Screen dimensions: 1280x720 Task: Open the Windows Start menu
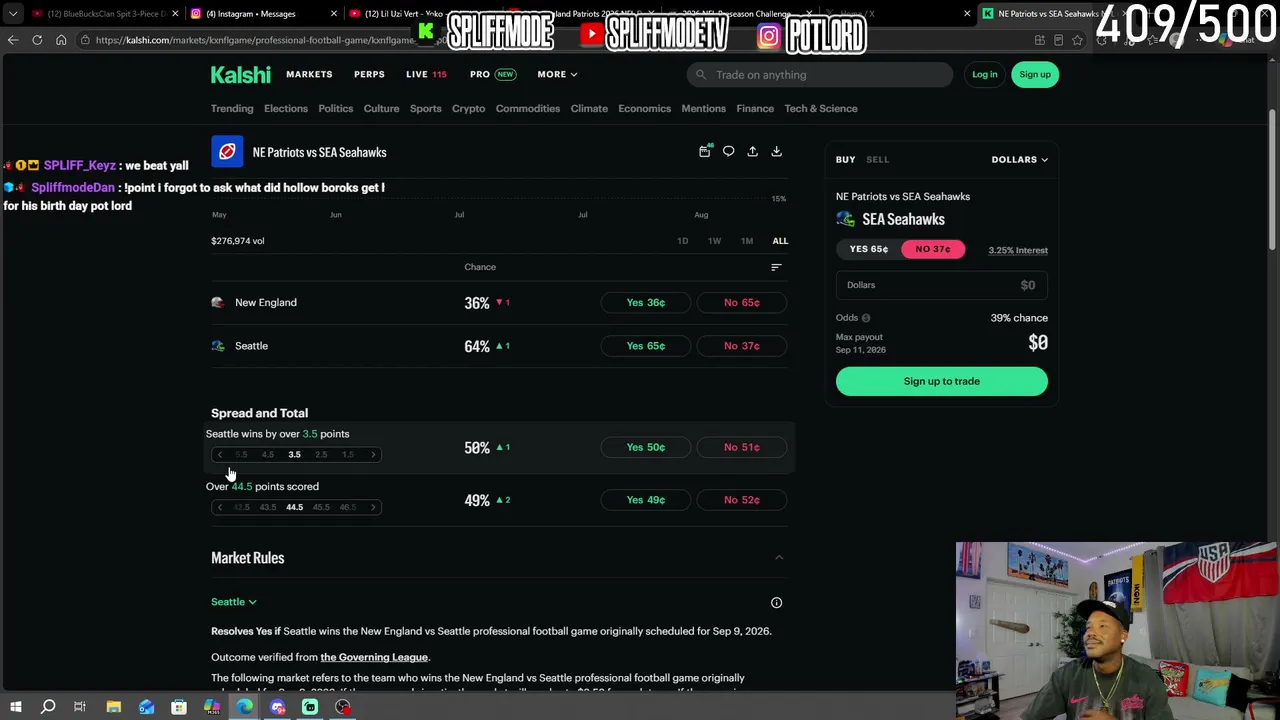(16, 707)
